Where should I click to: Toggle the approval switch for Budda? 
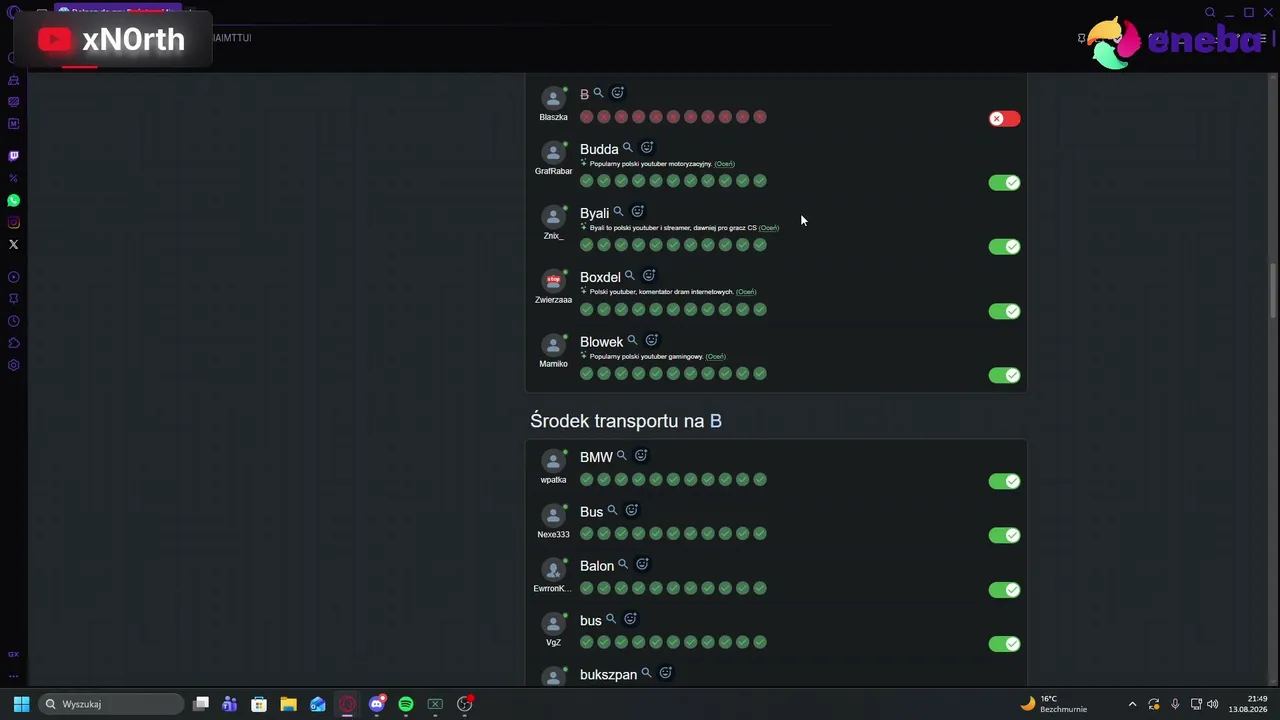click(x=1004, y=183)
